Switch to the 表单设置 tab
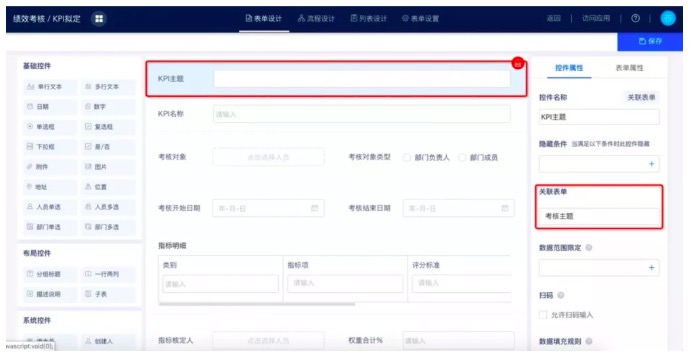The width and height of the screenshot is (694, 361). coord(420,19)
